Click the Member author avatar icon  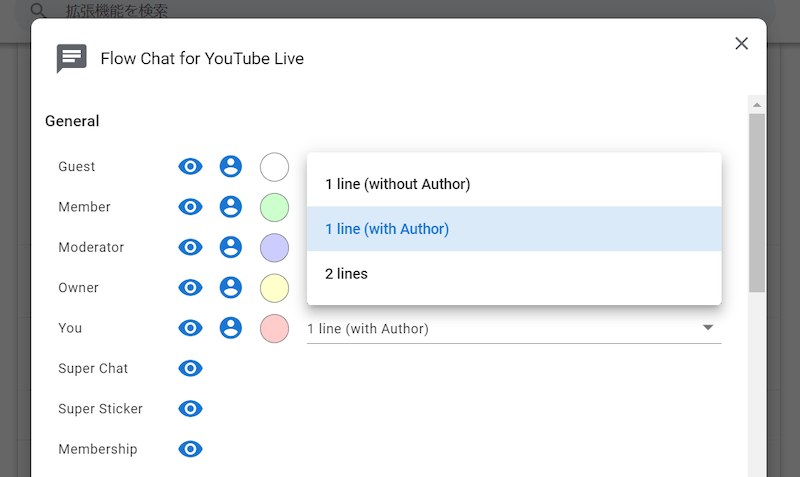click(231, 207)
